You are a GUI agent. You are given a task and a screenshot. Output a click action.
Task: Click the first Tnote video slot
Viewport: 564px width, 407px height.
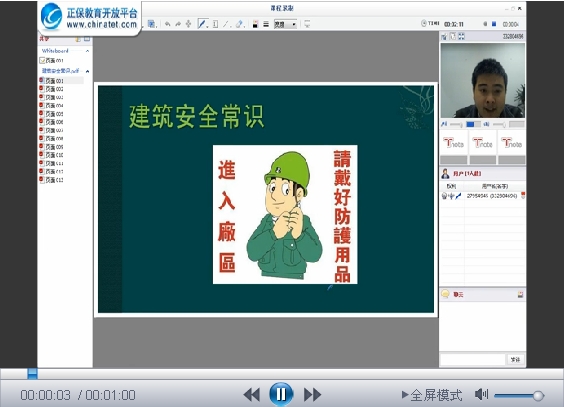454,143
